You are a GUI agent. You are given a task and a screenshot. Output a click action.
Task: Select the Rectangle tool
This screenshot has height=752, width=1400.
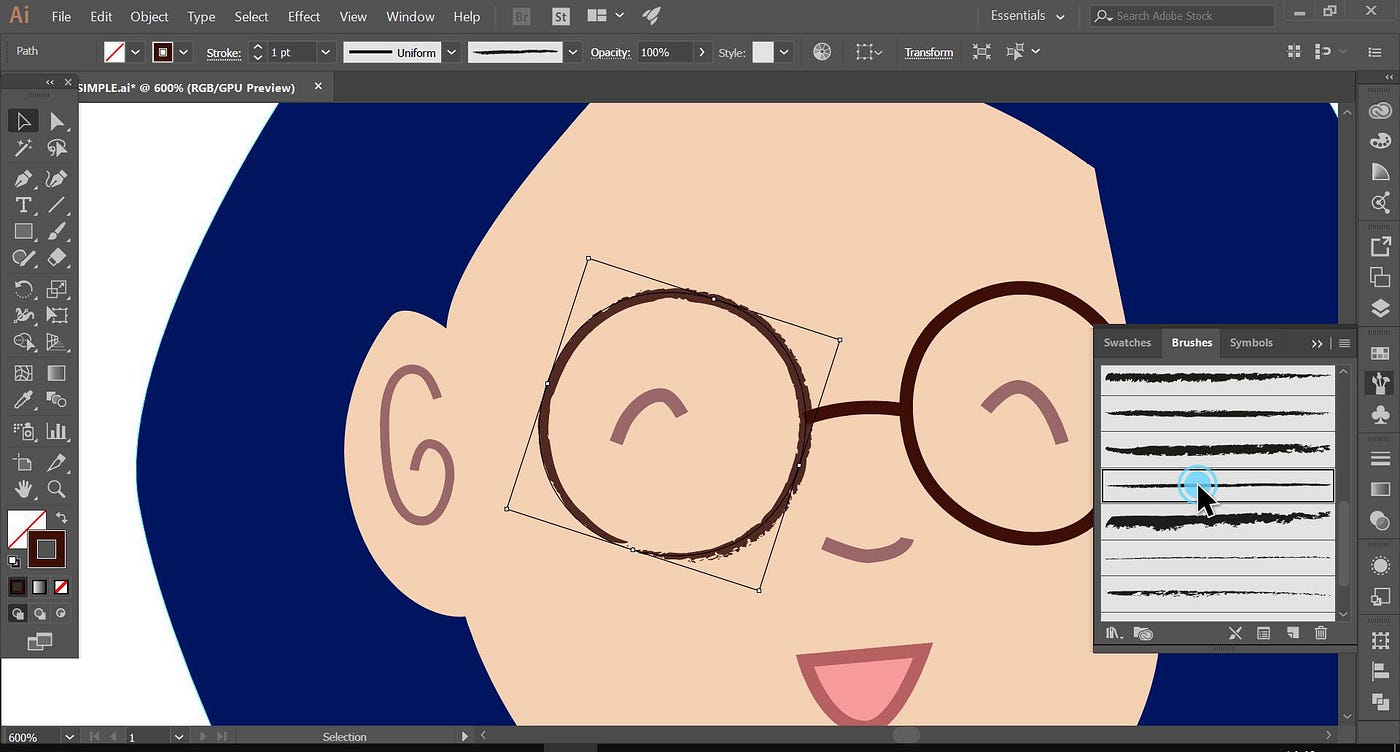[23, 231]
